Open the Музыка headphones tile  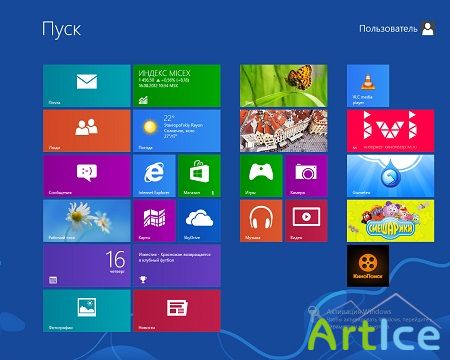click(261, 221)
